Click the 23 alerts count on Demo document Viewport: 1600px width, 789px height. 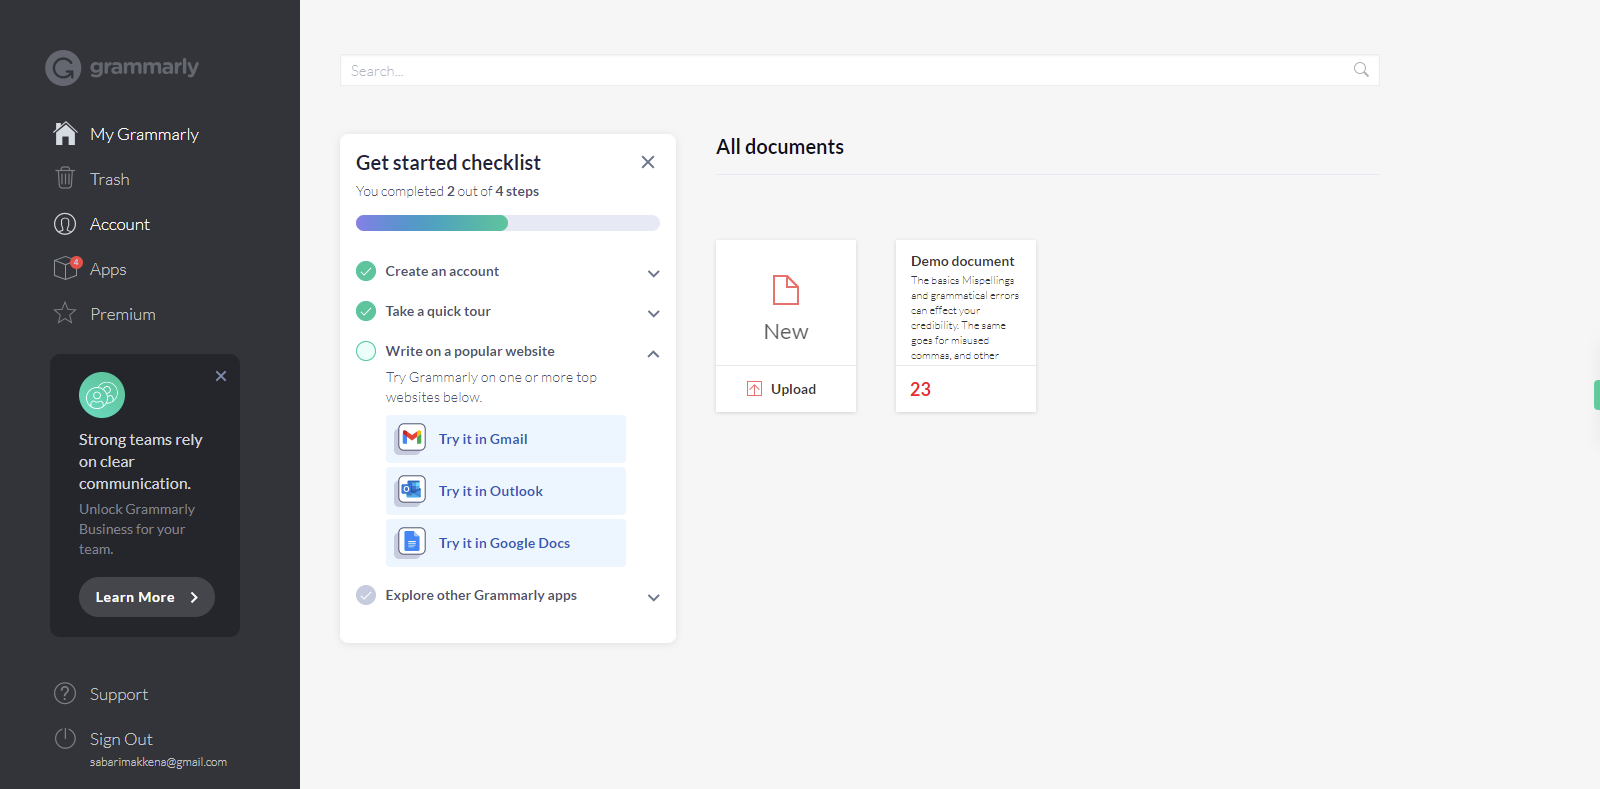pyautogui.click(x=920, y=389)
